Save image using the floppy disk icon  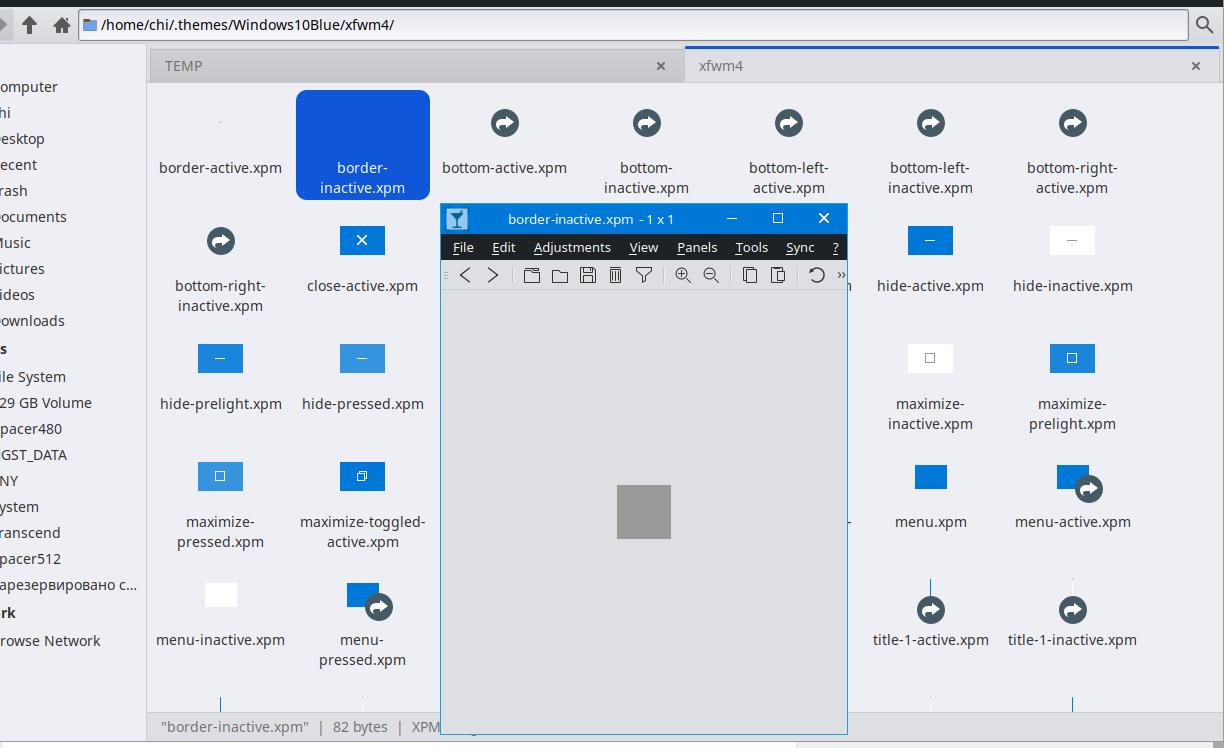(588, 275)
